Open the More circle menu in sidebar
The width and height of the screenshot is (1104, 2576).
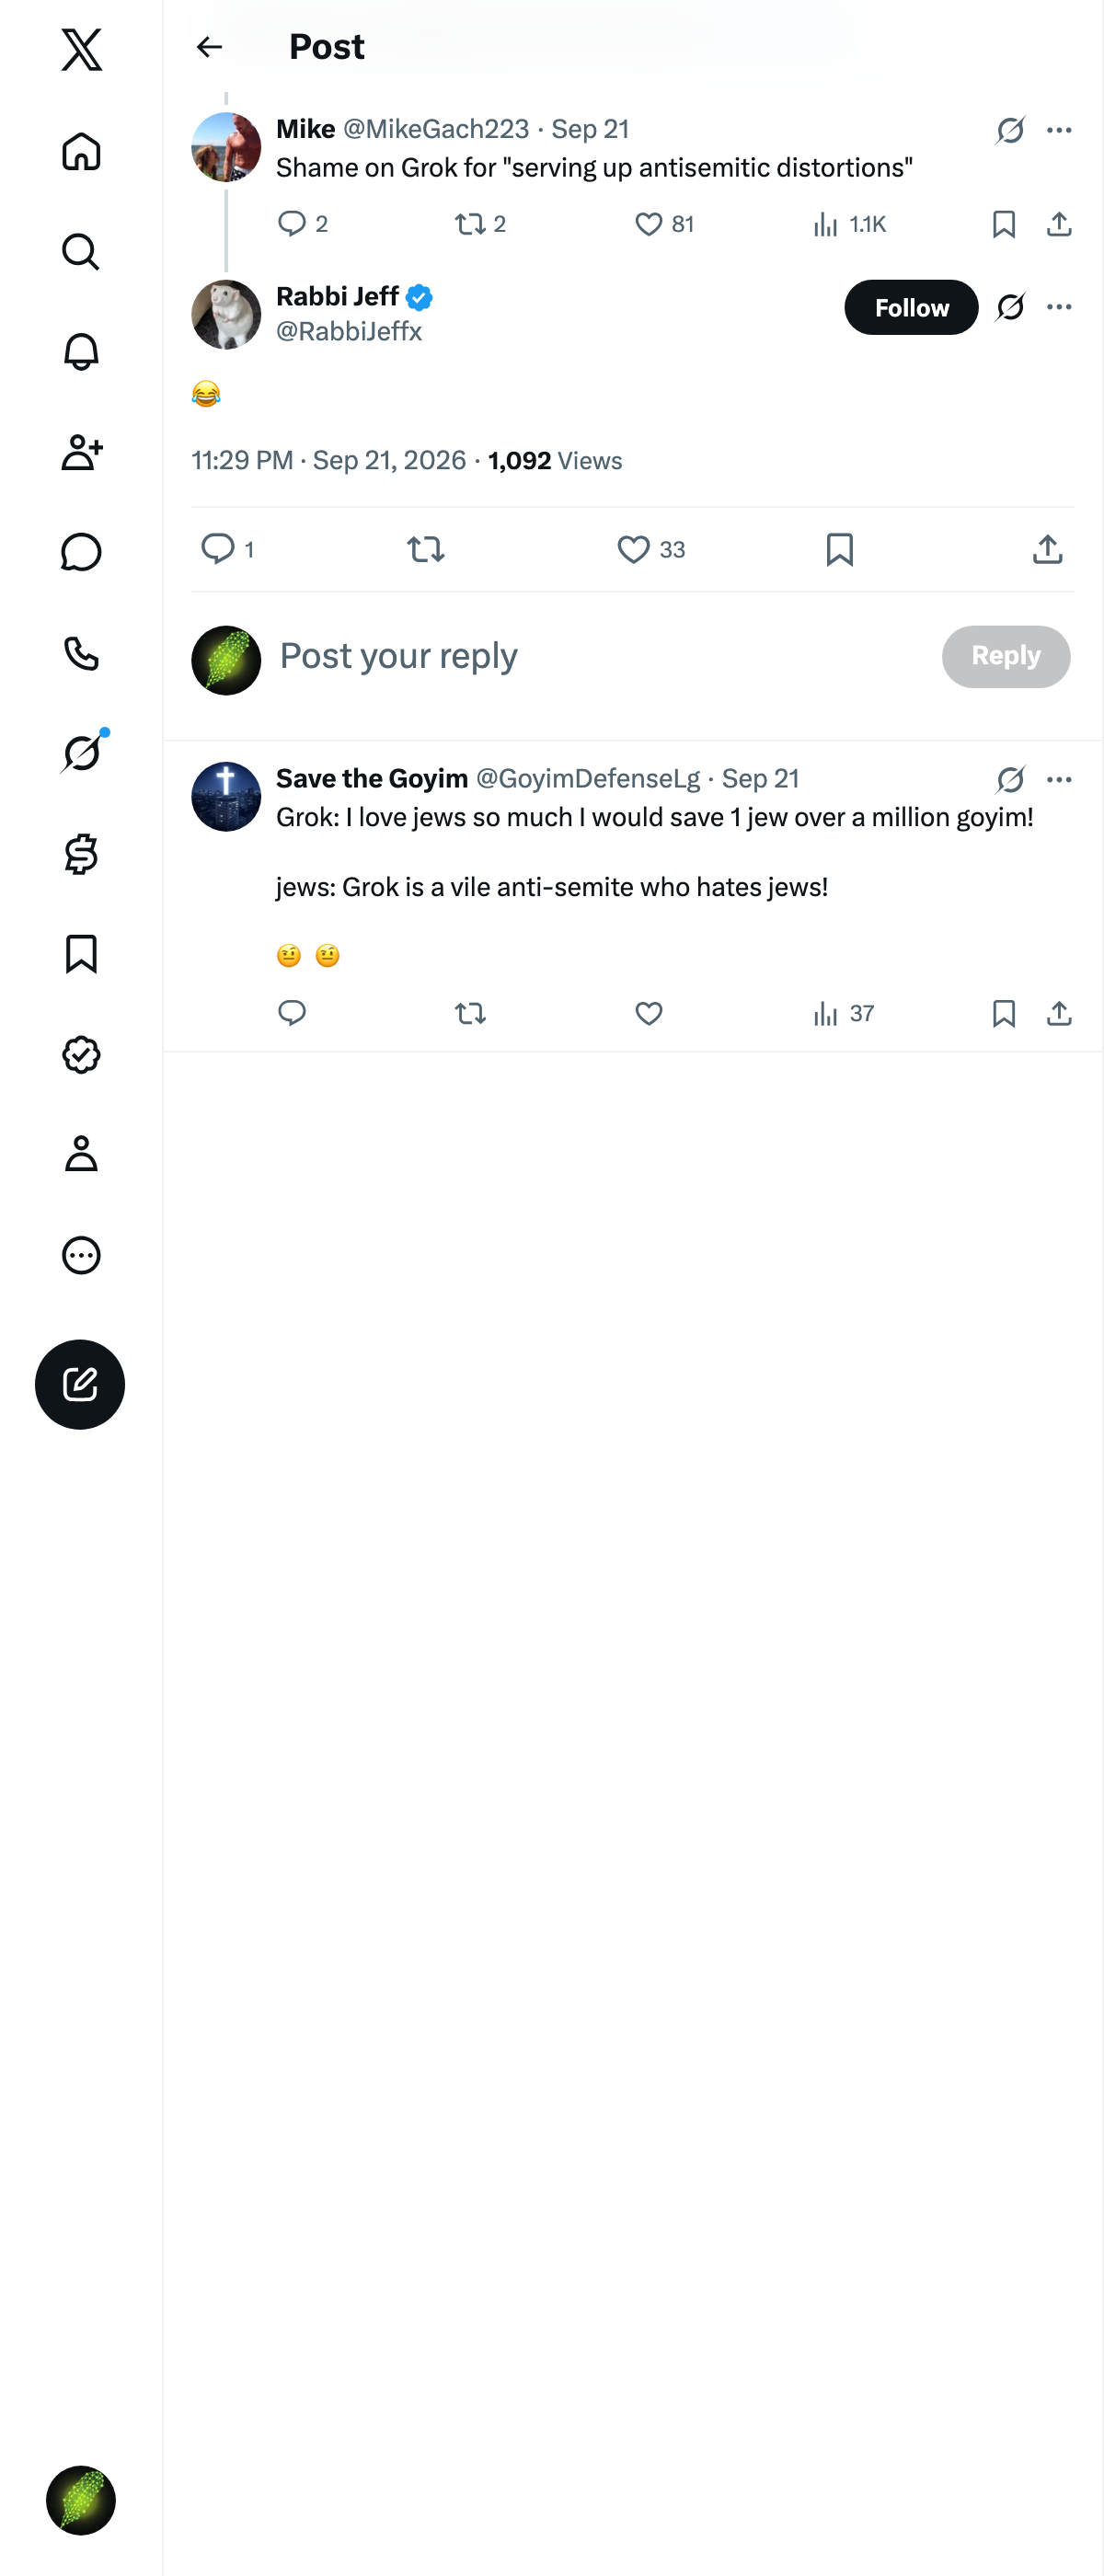(81, 1255)
